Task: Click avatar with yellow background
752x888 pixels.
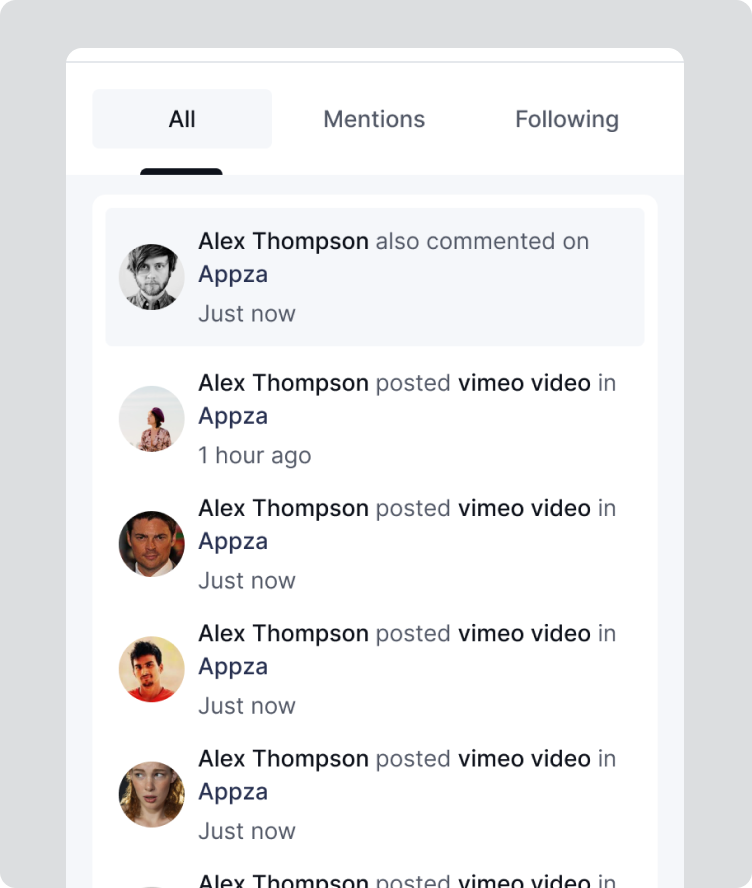Action: coord(152,669)
